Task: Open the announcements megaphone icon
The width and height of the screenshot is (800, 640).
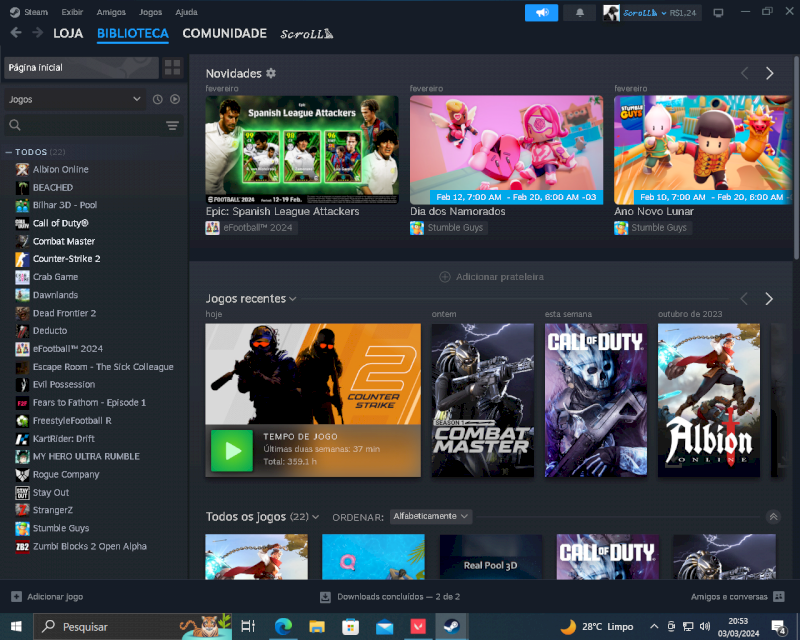Action: click(541, 13)
